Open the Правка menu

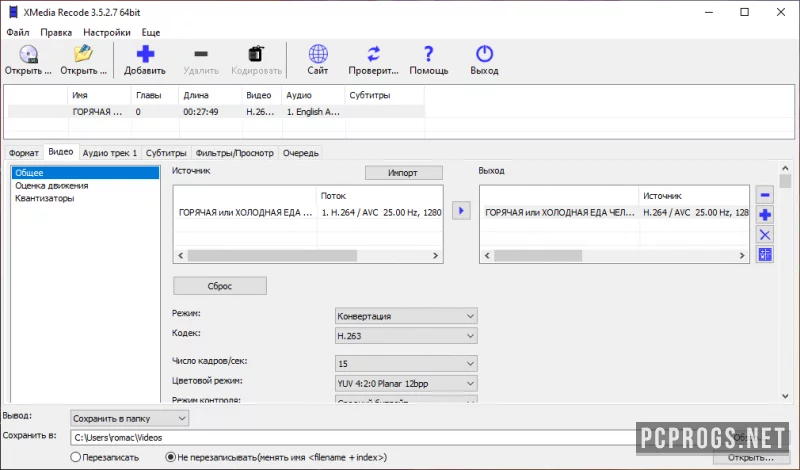coord(56,32)
